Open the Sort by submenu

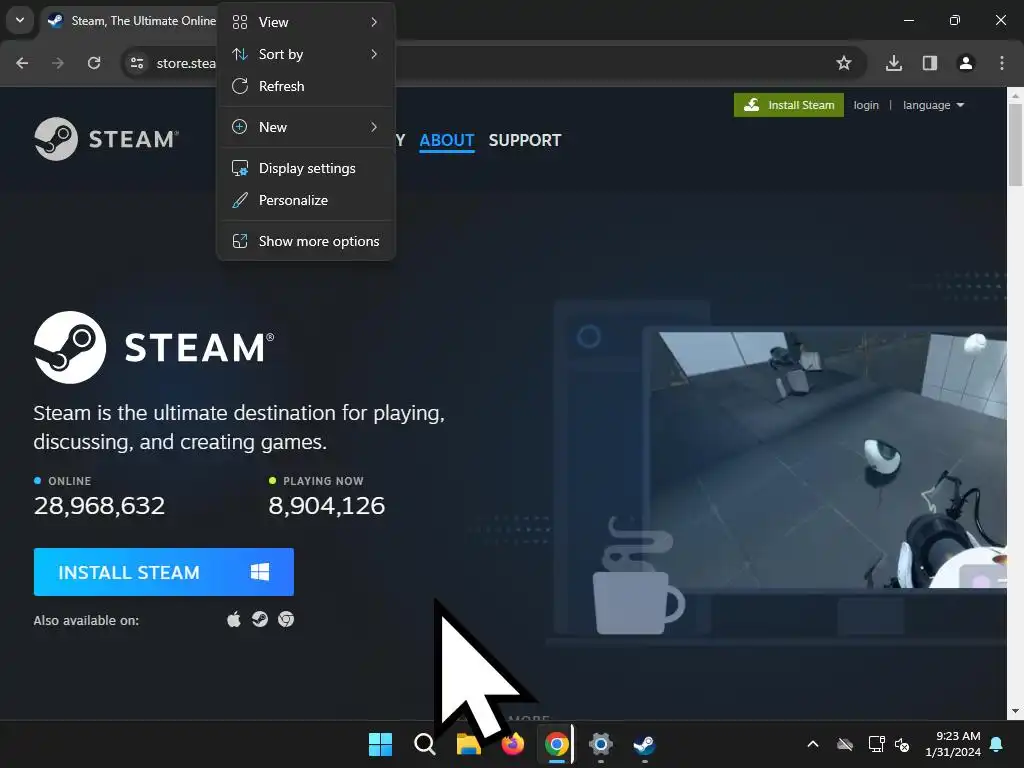pos(306,54)
